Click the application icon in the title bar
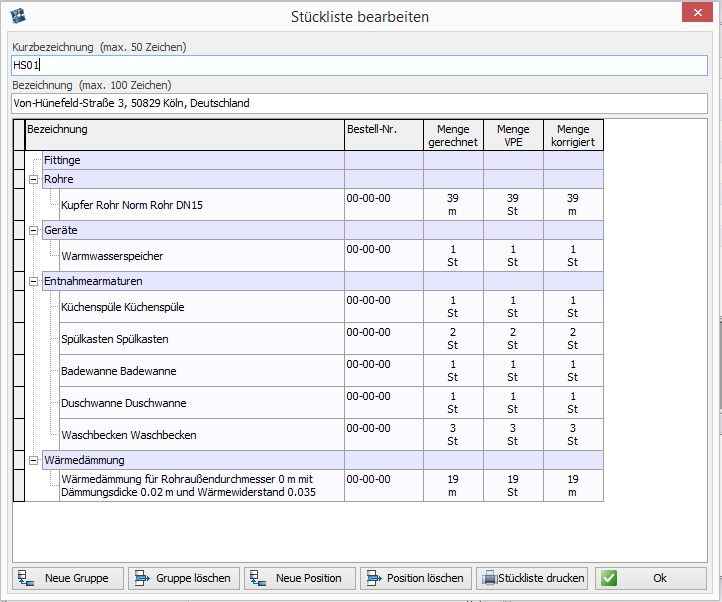This screenshot has width=722, height=602. coord(18,16)
